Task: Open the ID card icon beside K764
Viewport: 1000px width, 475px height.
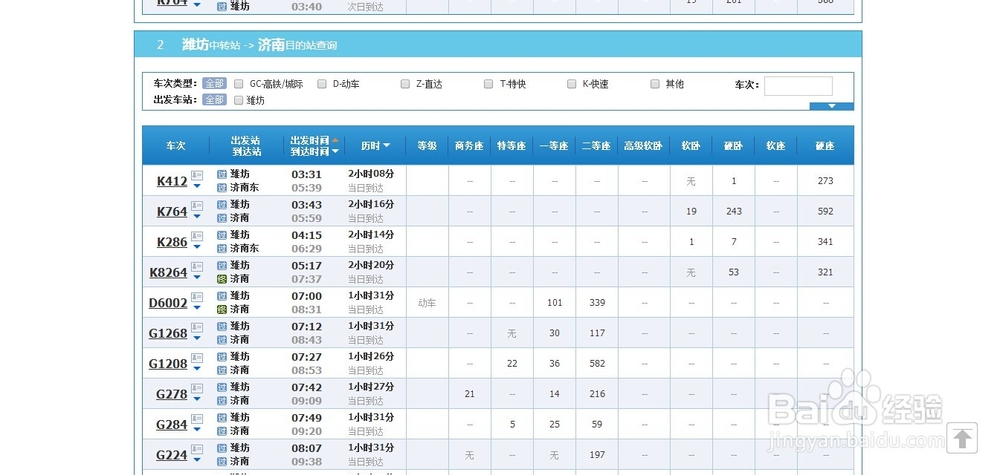Action: 197,205
